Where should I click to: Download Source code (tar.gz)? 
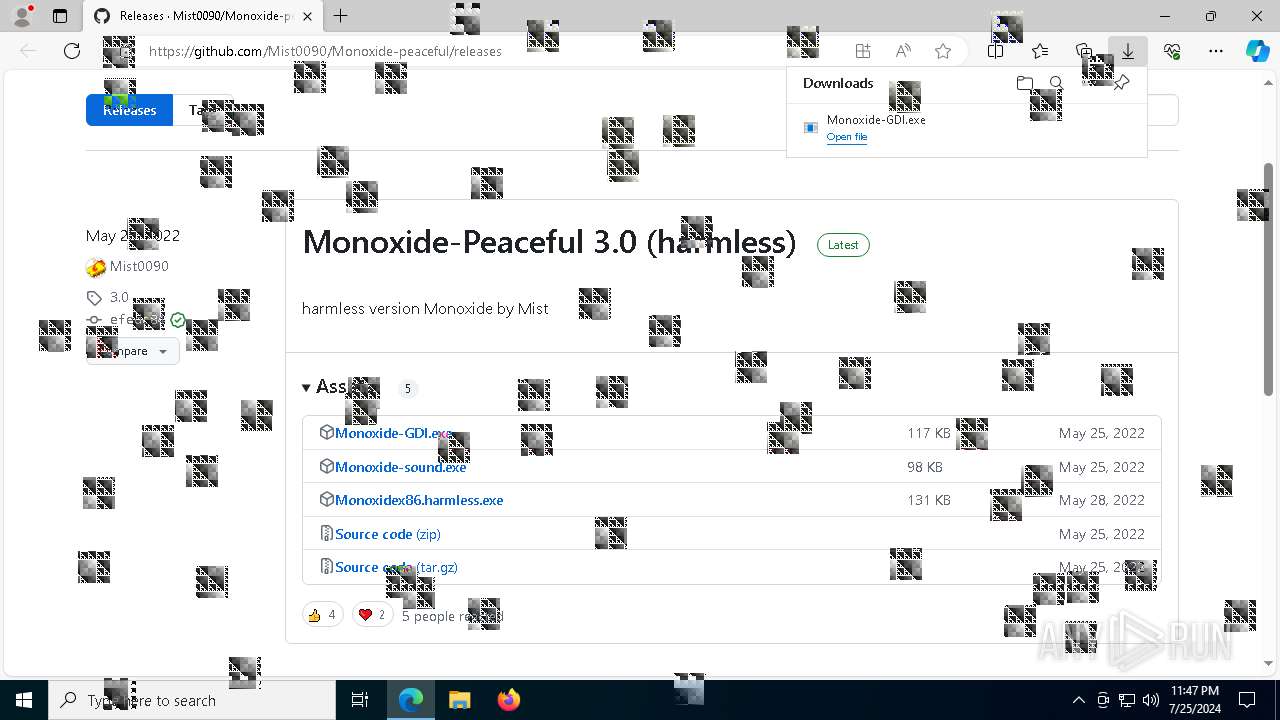(x=396, y=567)
